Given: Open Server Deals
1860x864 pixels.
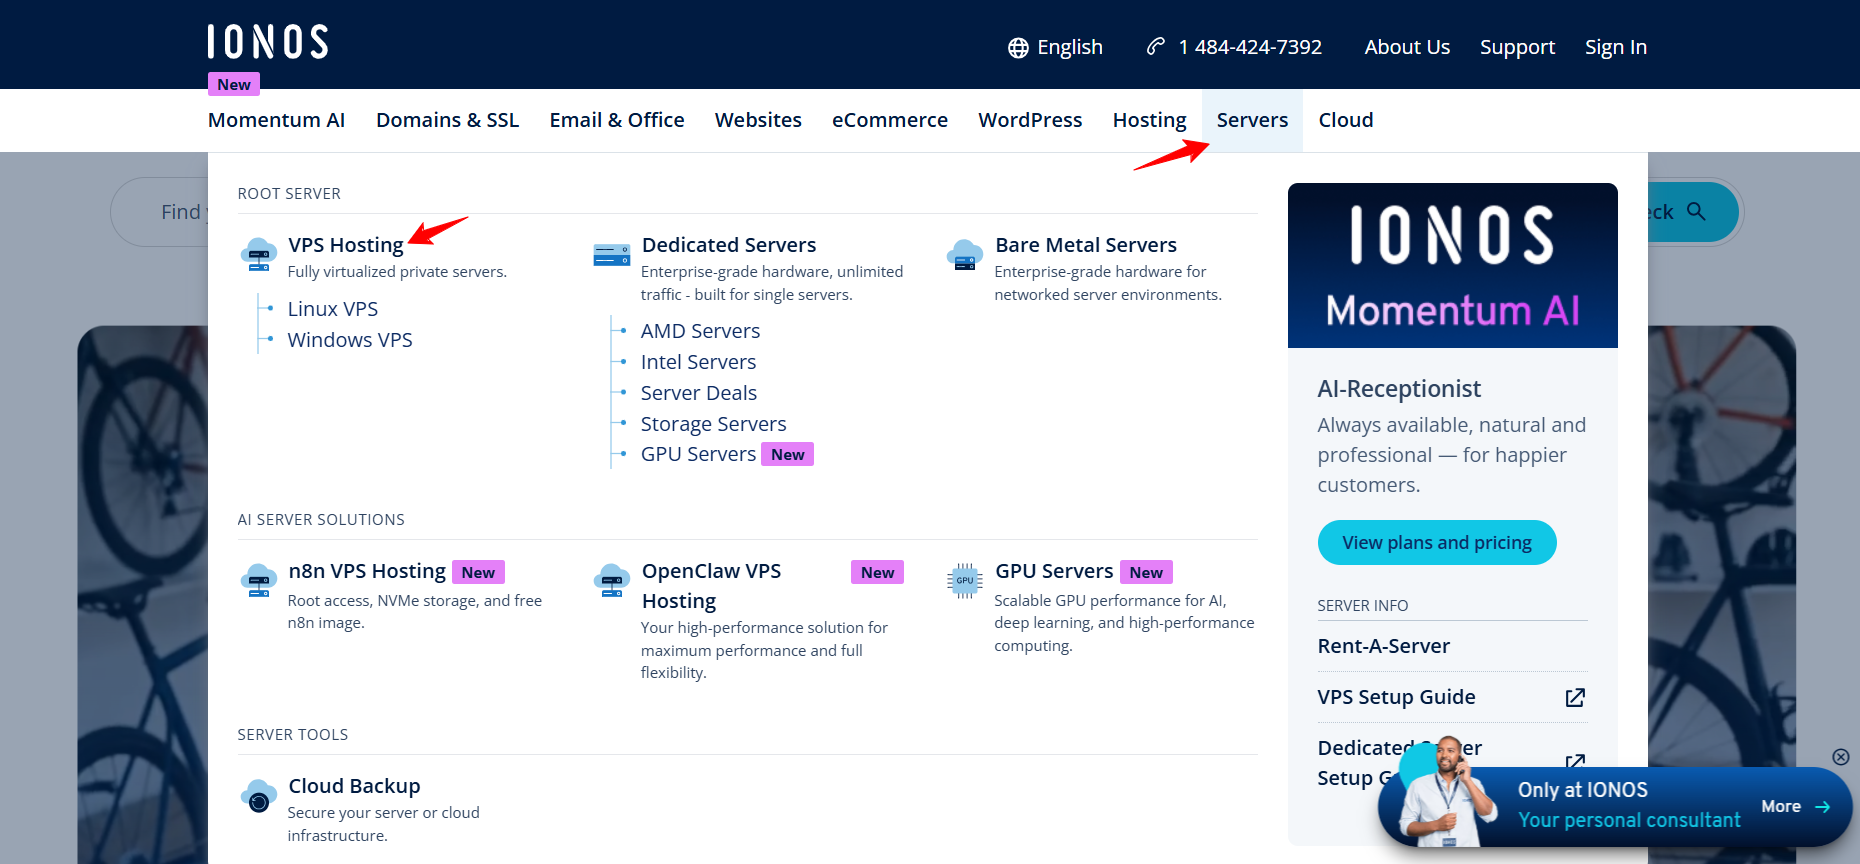Looking at the screenshot, I should 699,393.
